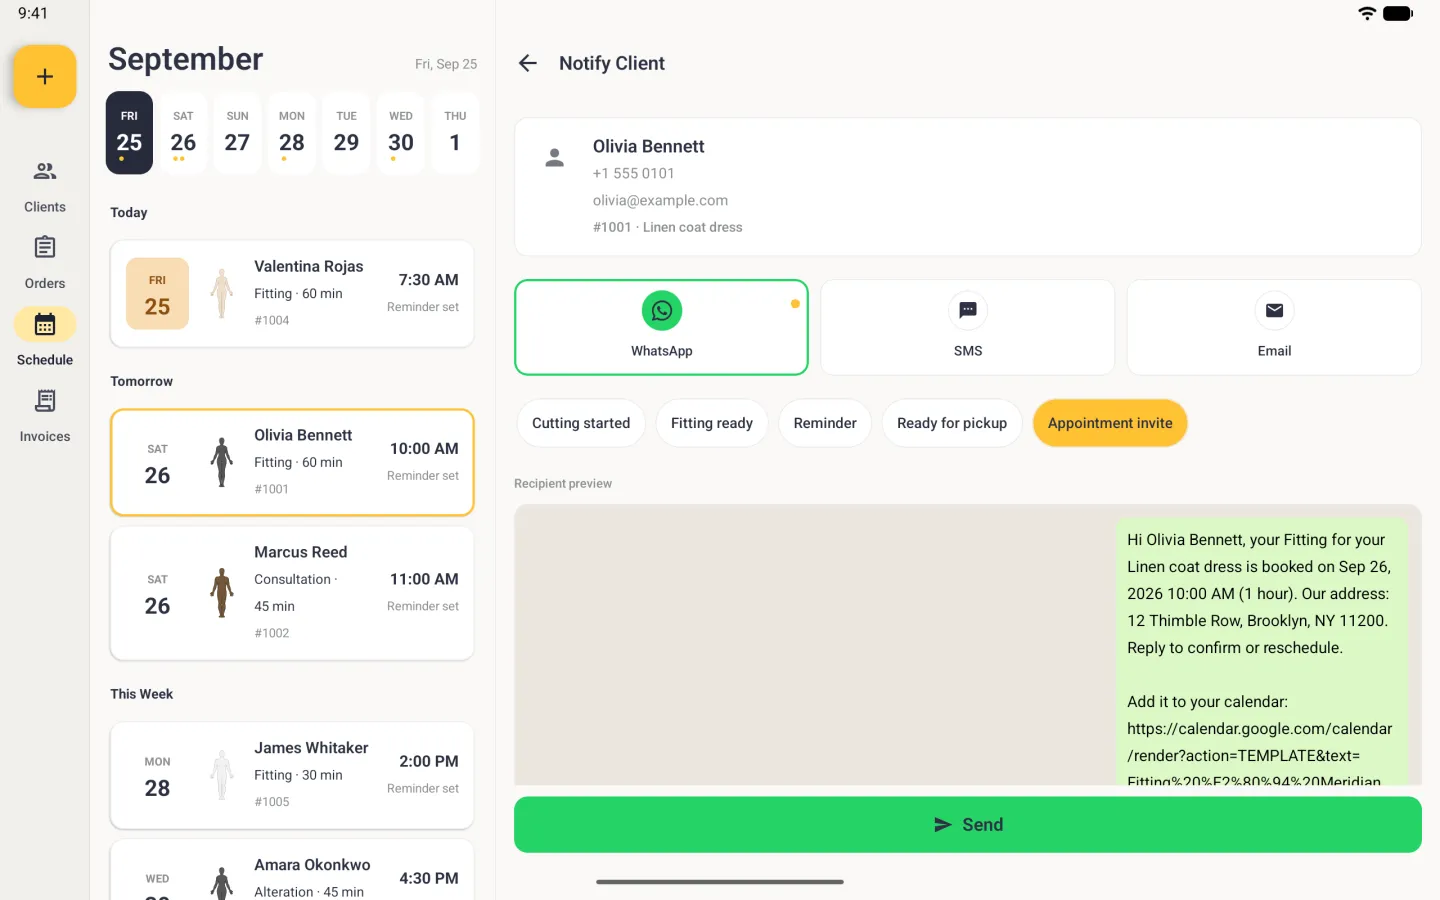Open Olivia Bennett's 10:00 AM fitting card
This screenshot has width=1440, height=900.
coord(292,463)
